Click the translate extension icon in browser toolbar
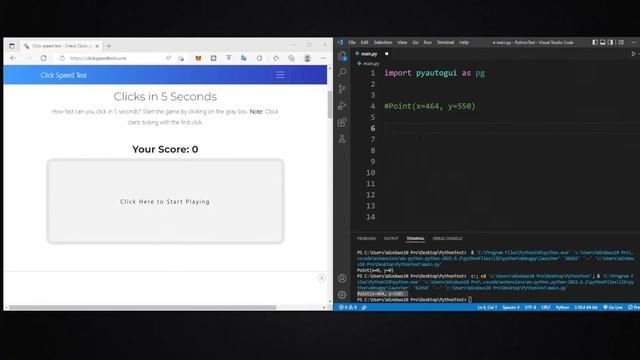The height and width of the screenshot is (360, 640). (x=244, y=58)
